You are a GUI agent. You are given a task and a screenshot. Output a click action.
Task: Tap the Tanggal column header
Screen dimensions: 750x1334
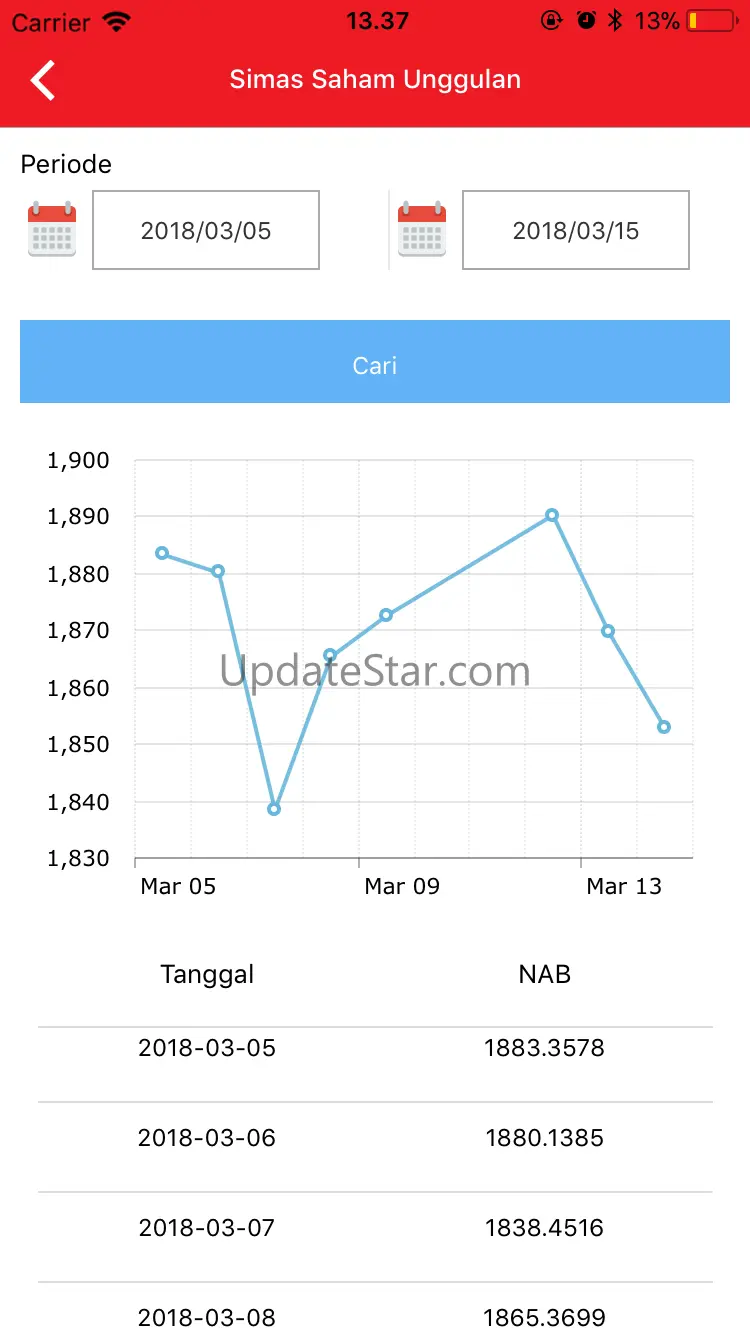207,974
